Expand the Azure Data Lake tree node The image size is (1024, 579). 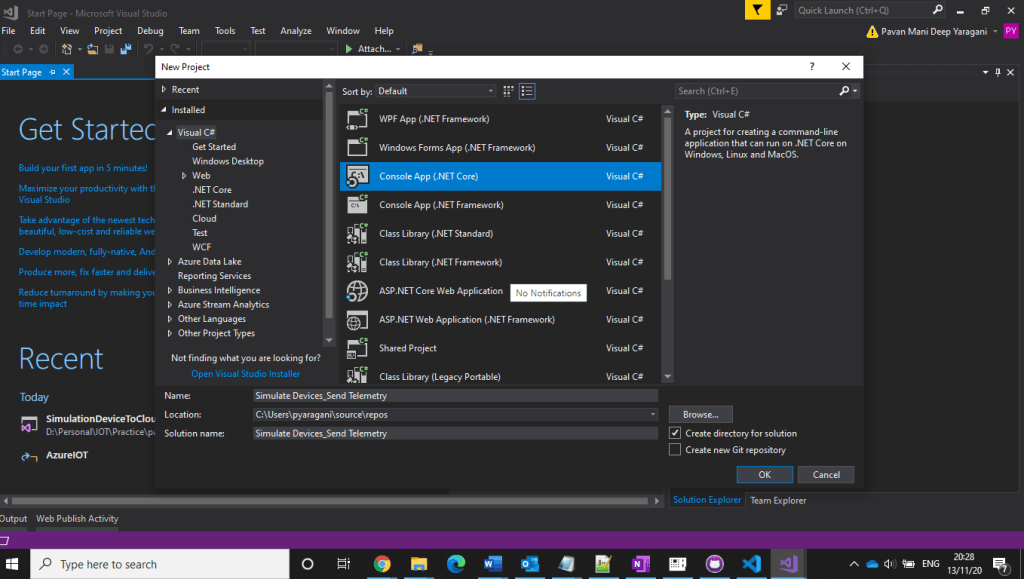170,262
